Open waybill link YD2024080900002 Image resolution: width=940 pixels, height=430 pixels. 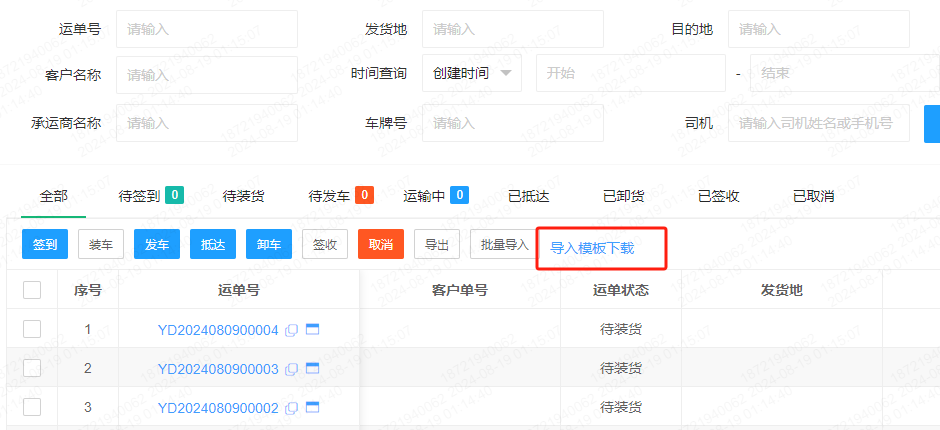tap(218, 408)
